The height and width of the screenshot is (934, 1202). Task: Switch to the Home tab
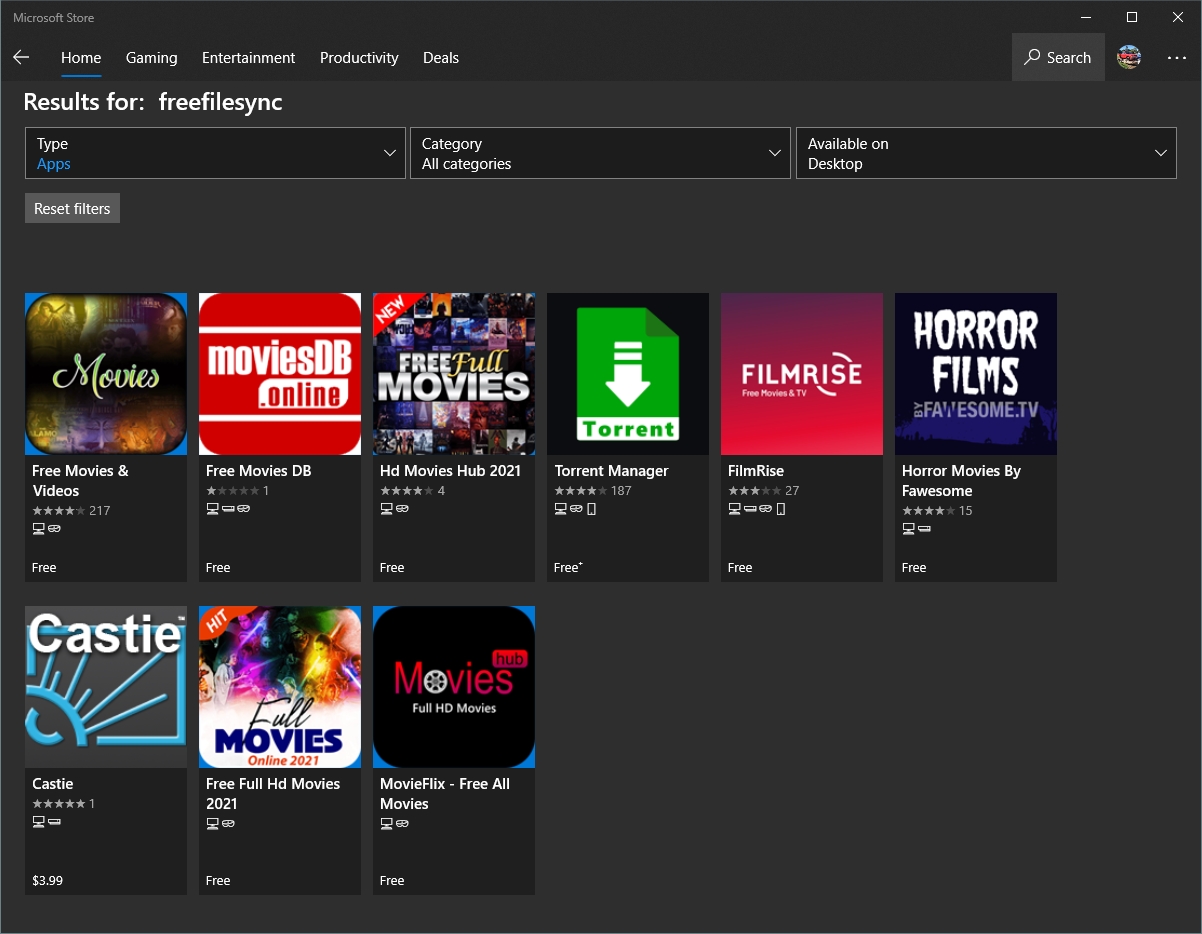[x=81, y=58]
